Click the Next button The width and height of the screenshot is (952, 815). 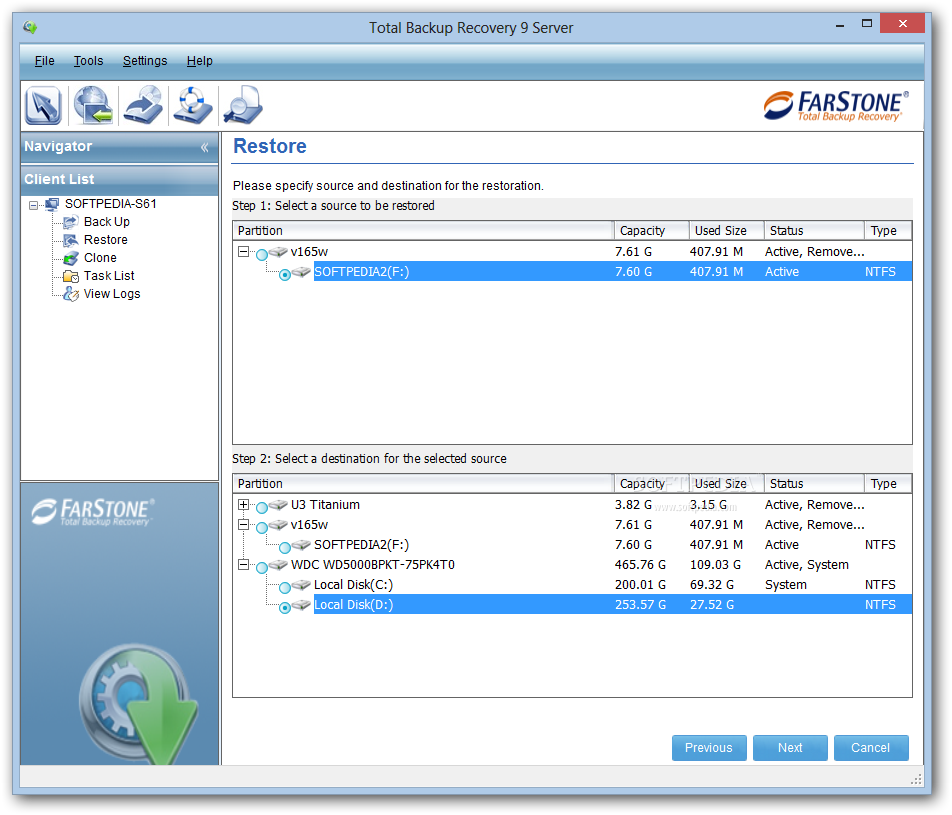[x=790, y=748]
